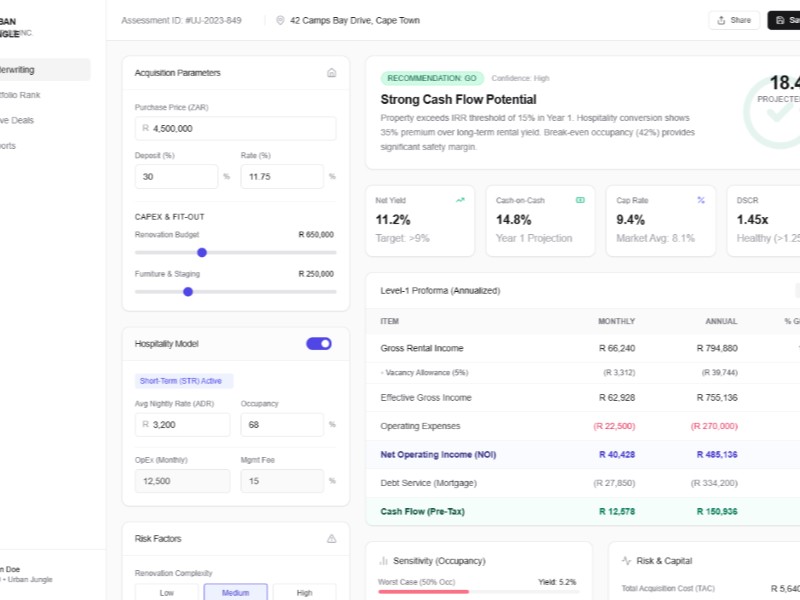Viewport: 800px width, 600px height.
Task: Click the Risk & Capital pulse icon
Action: [627, 561]
